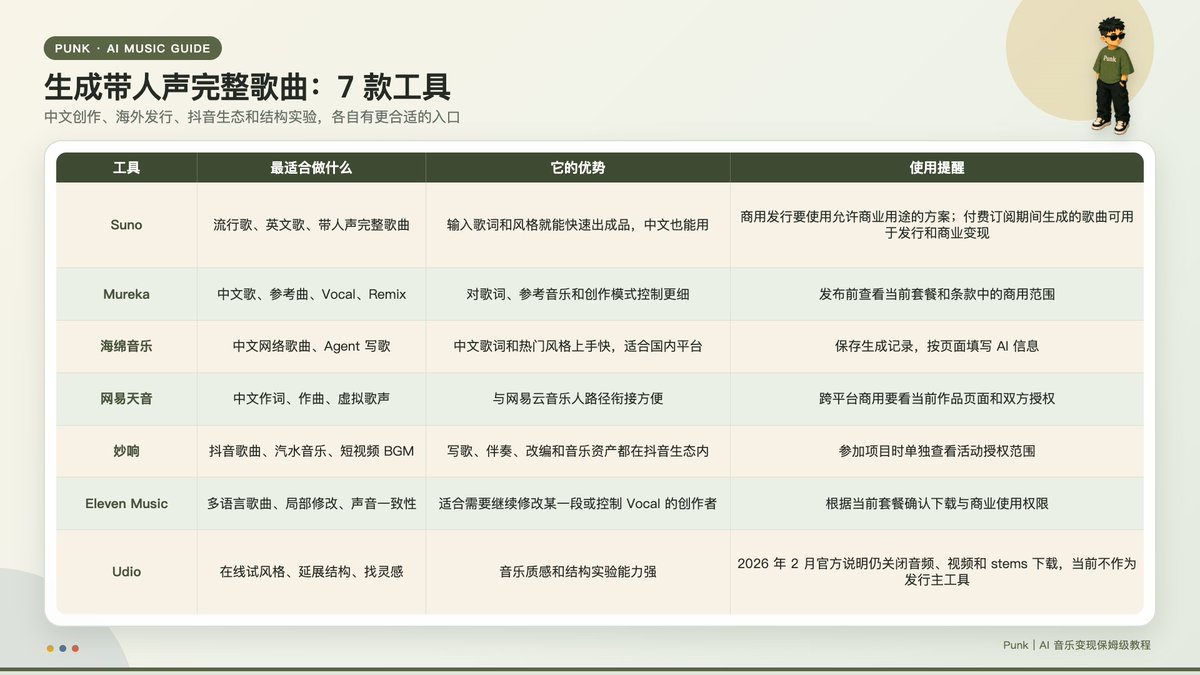The width and height of the screenshot is (1200, 675).
Task: Click the cell 根据当前套餐确认下载与商业使用权限
Action: (x=937, y=503)
